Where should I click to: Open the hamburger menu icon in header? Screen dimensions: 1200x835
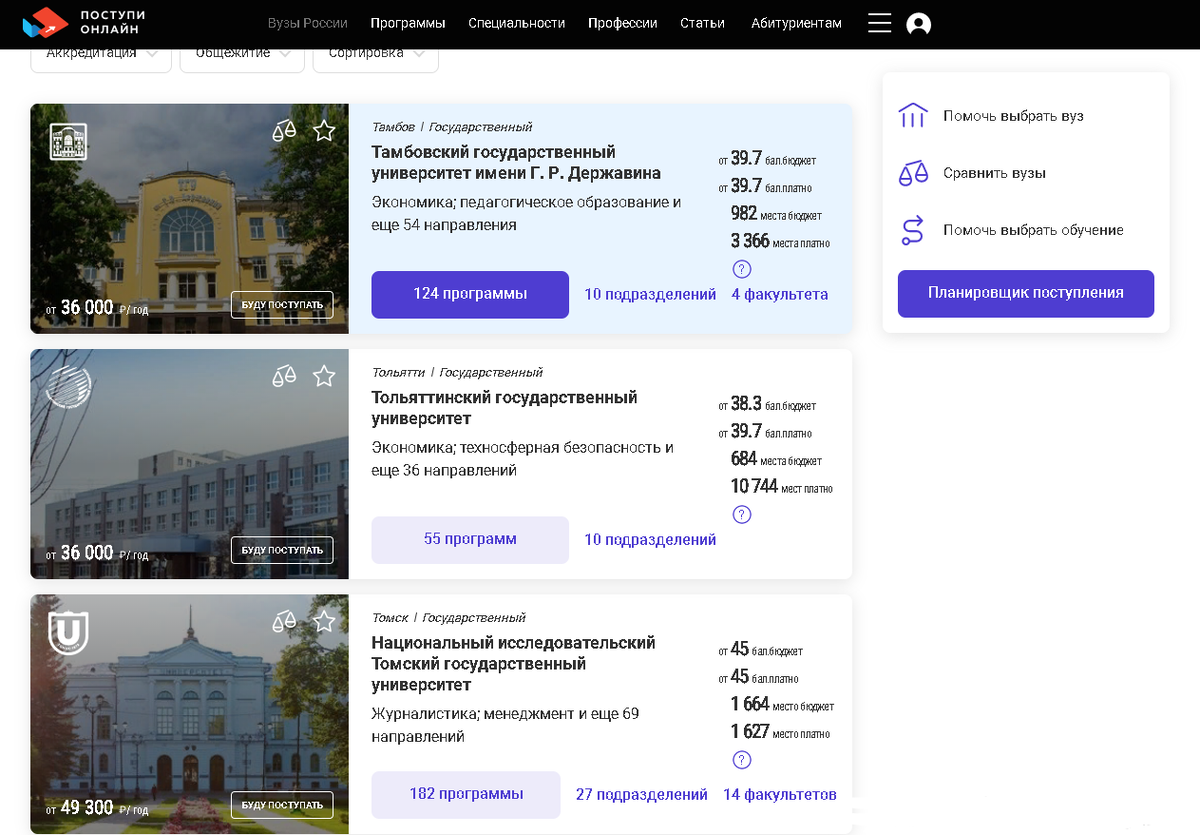(879, 23)
